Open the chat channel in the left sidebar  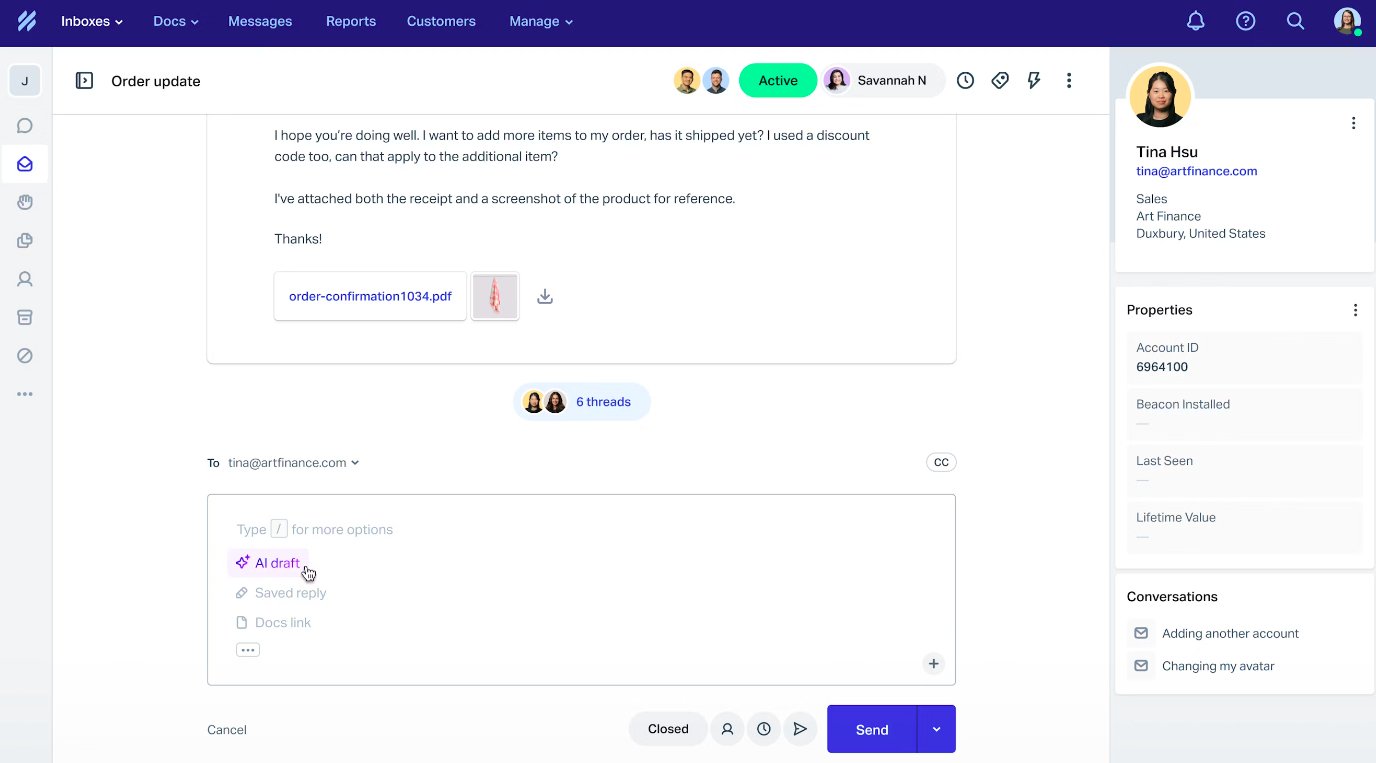pos(25,125)
